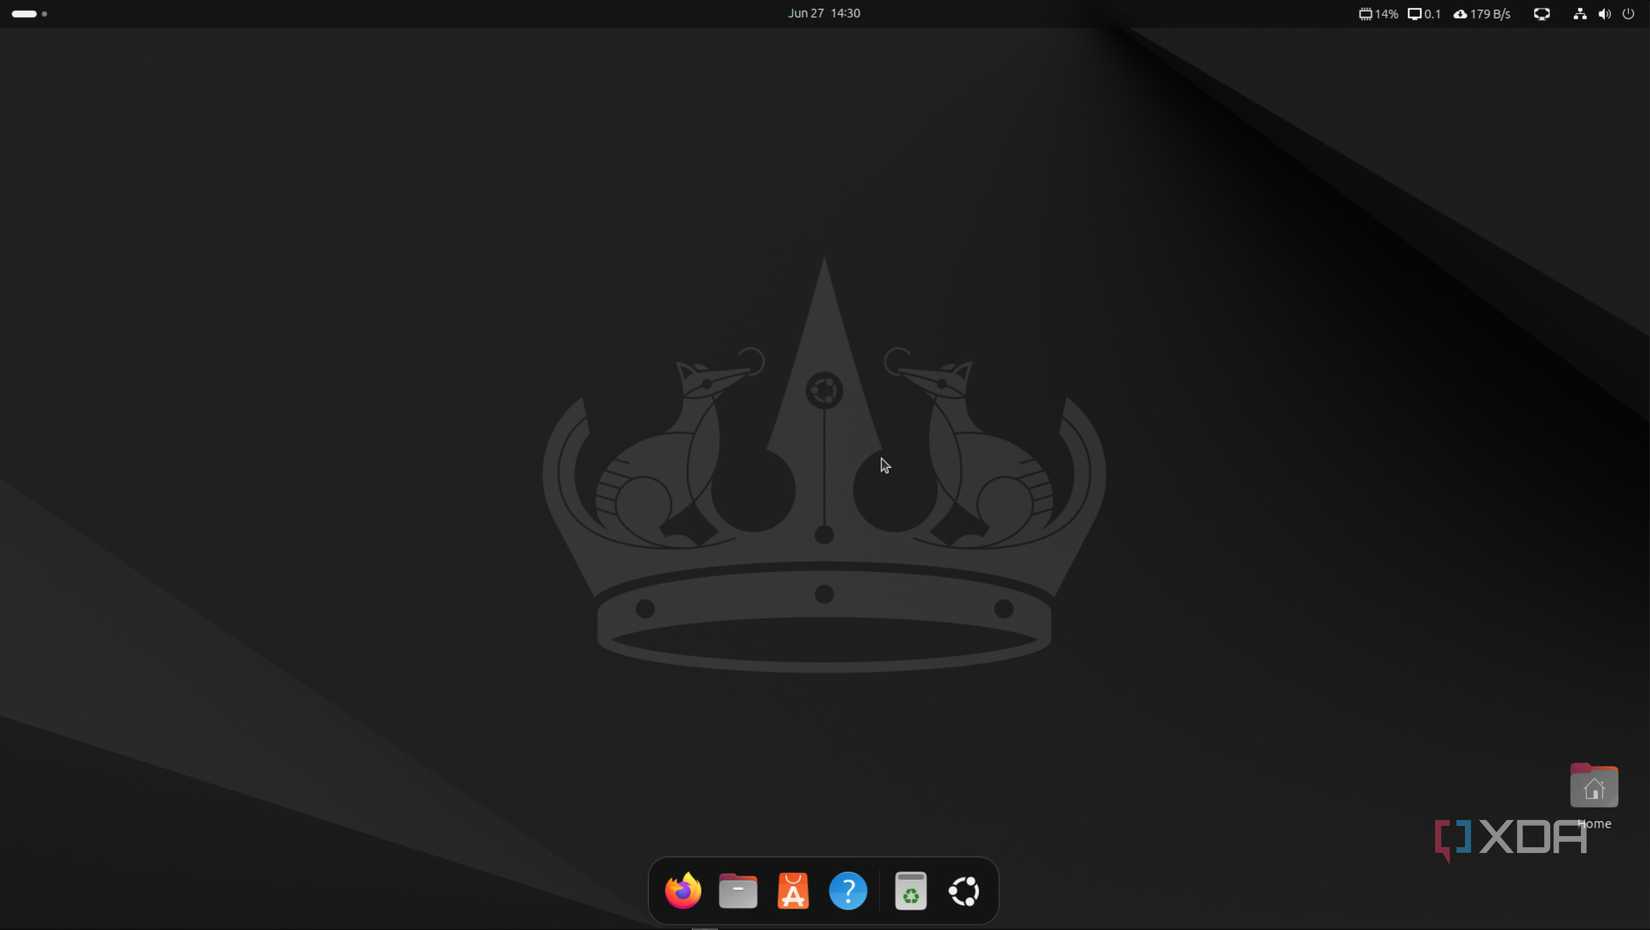Click the wired network icon
The height and width of the screenshot is (930, 1650).
[1580, 14]
